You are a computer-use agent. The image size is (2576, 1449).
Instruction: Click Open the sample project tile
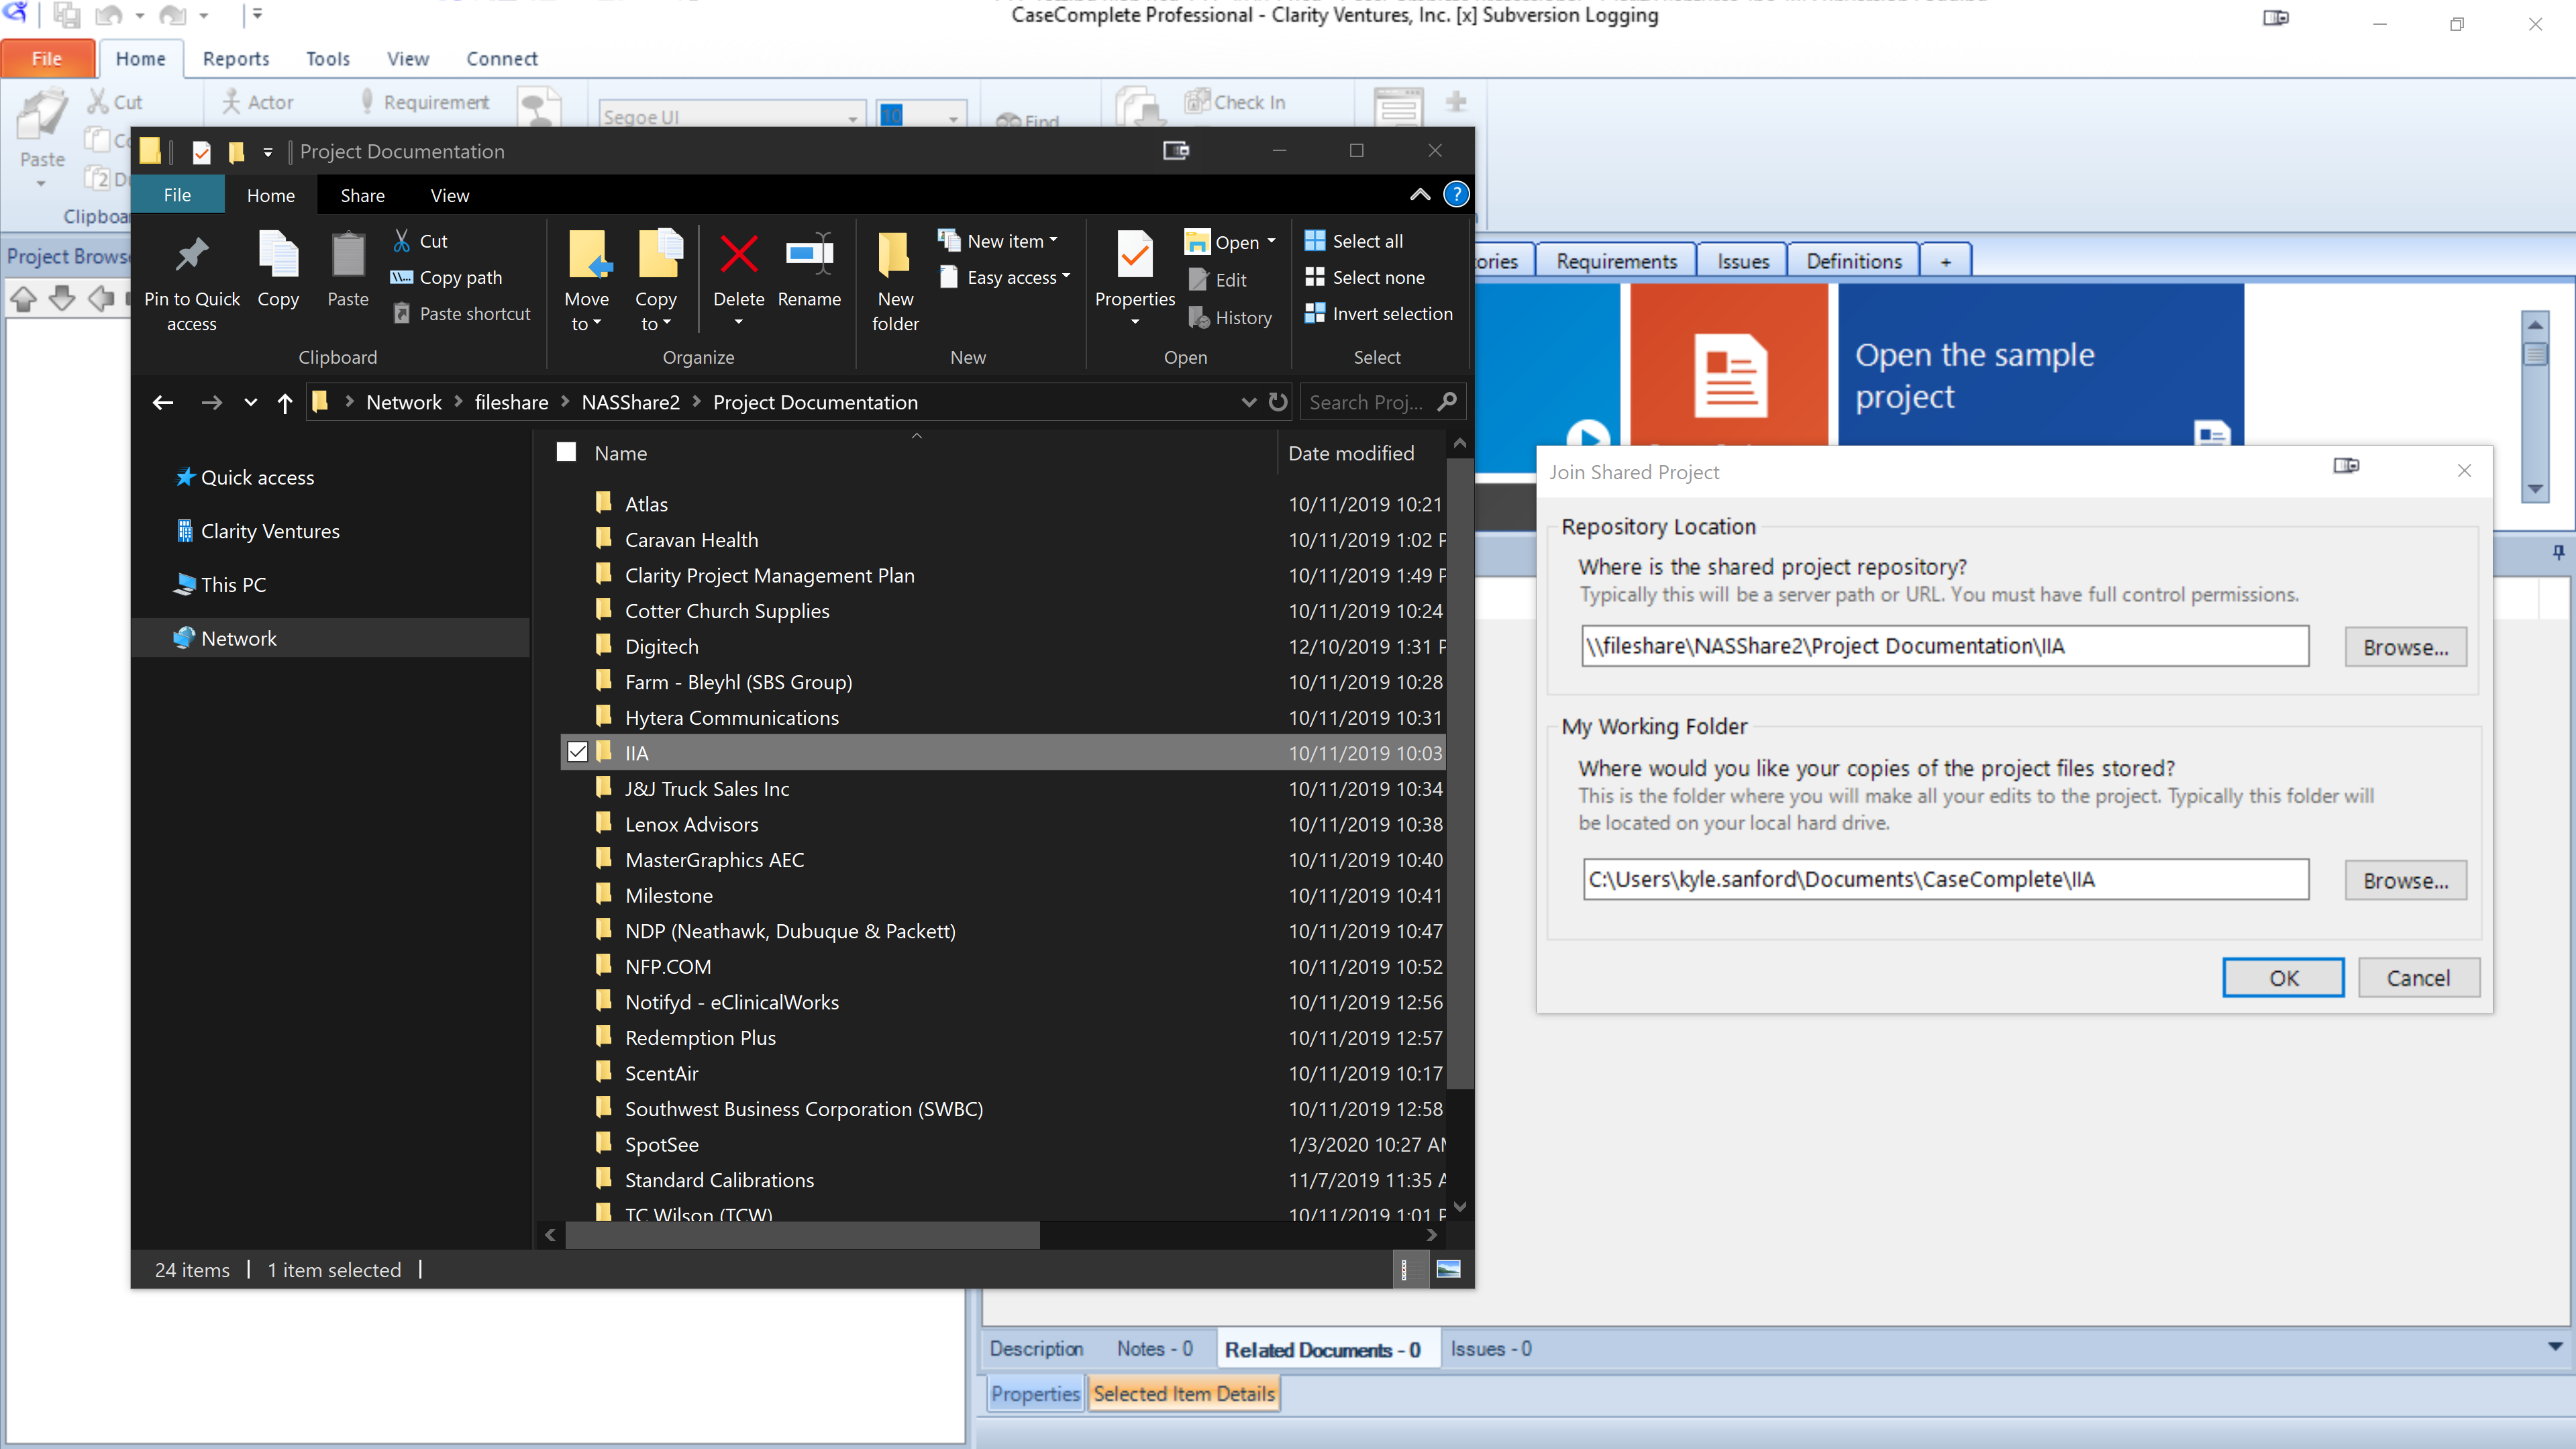pyautogui.click(x=2040, y=365)
